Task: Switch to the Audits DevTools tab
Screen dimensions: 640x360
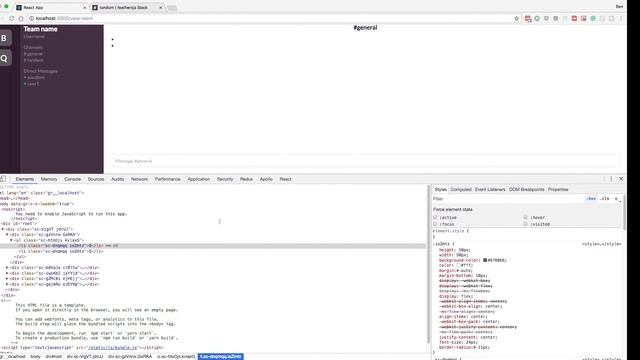Action: coord(118,179)
